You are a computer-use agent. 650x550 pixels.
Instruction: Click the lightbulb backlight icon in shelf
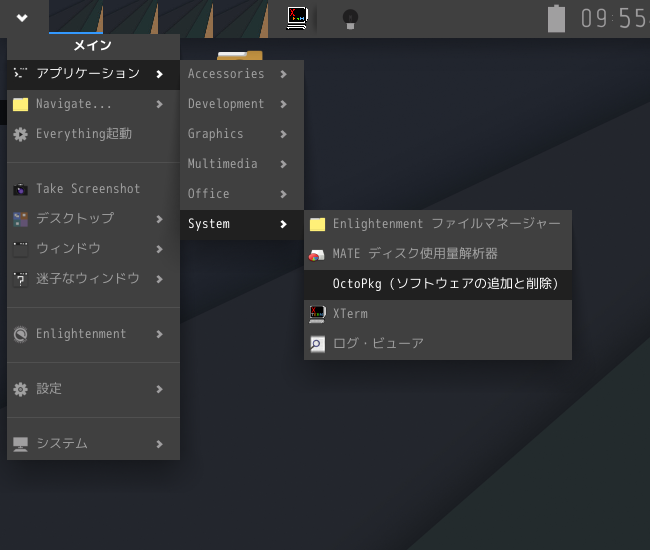click(350, 19)
